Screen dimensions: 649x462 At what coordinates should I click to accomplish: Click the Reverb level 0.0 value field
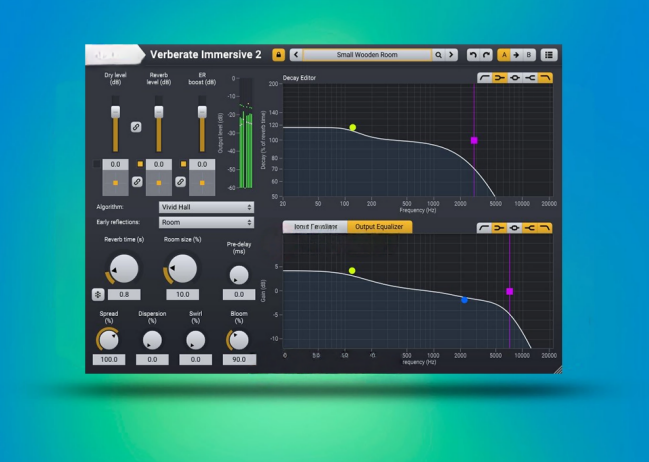click(x=159, y=164)
